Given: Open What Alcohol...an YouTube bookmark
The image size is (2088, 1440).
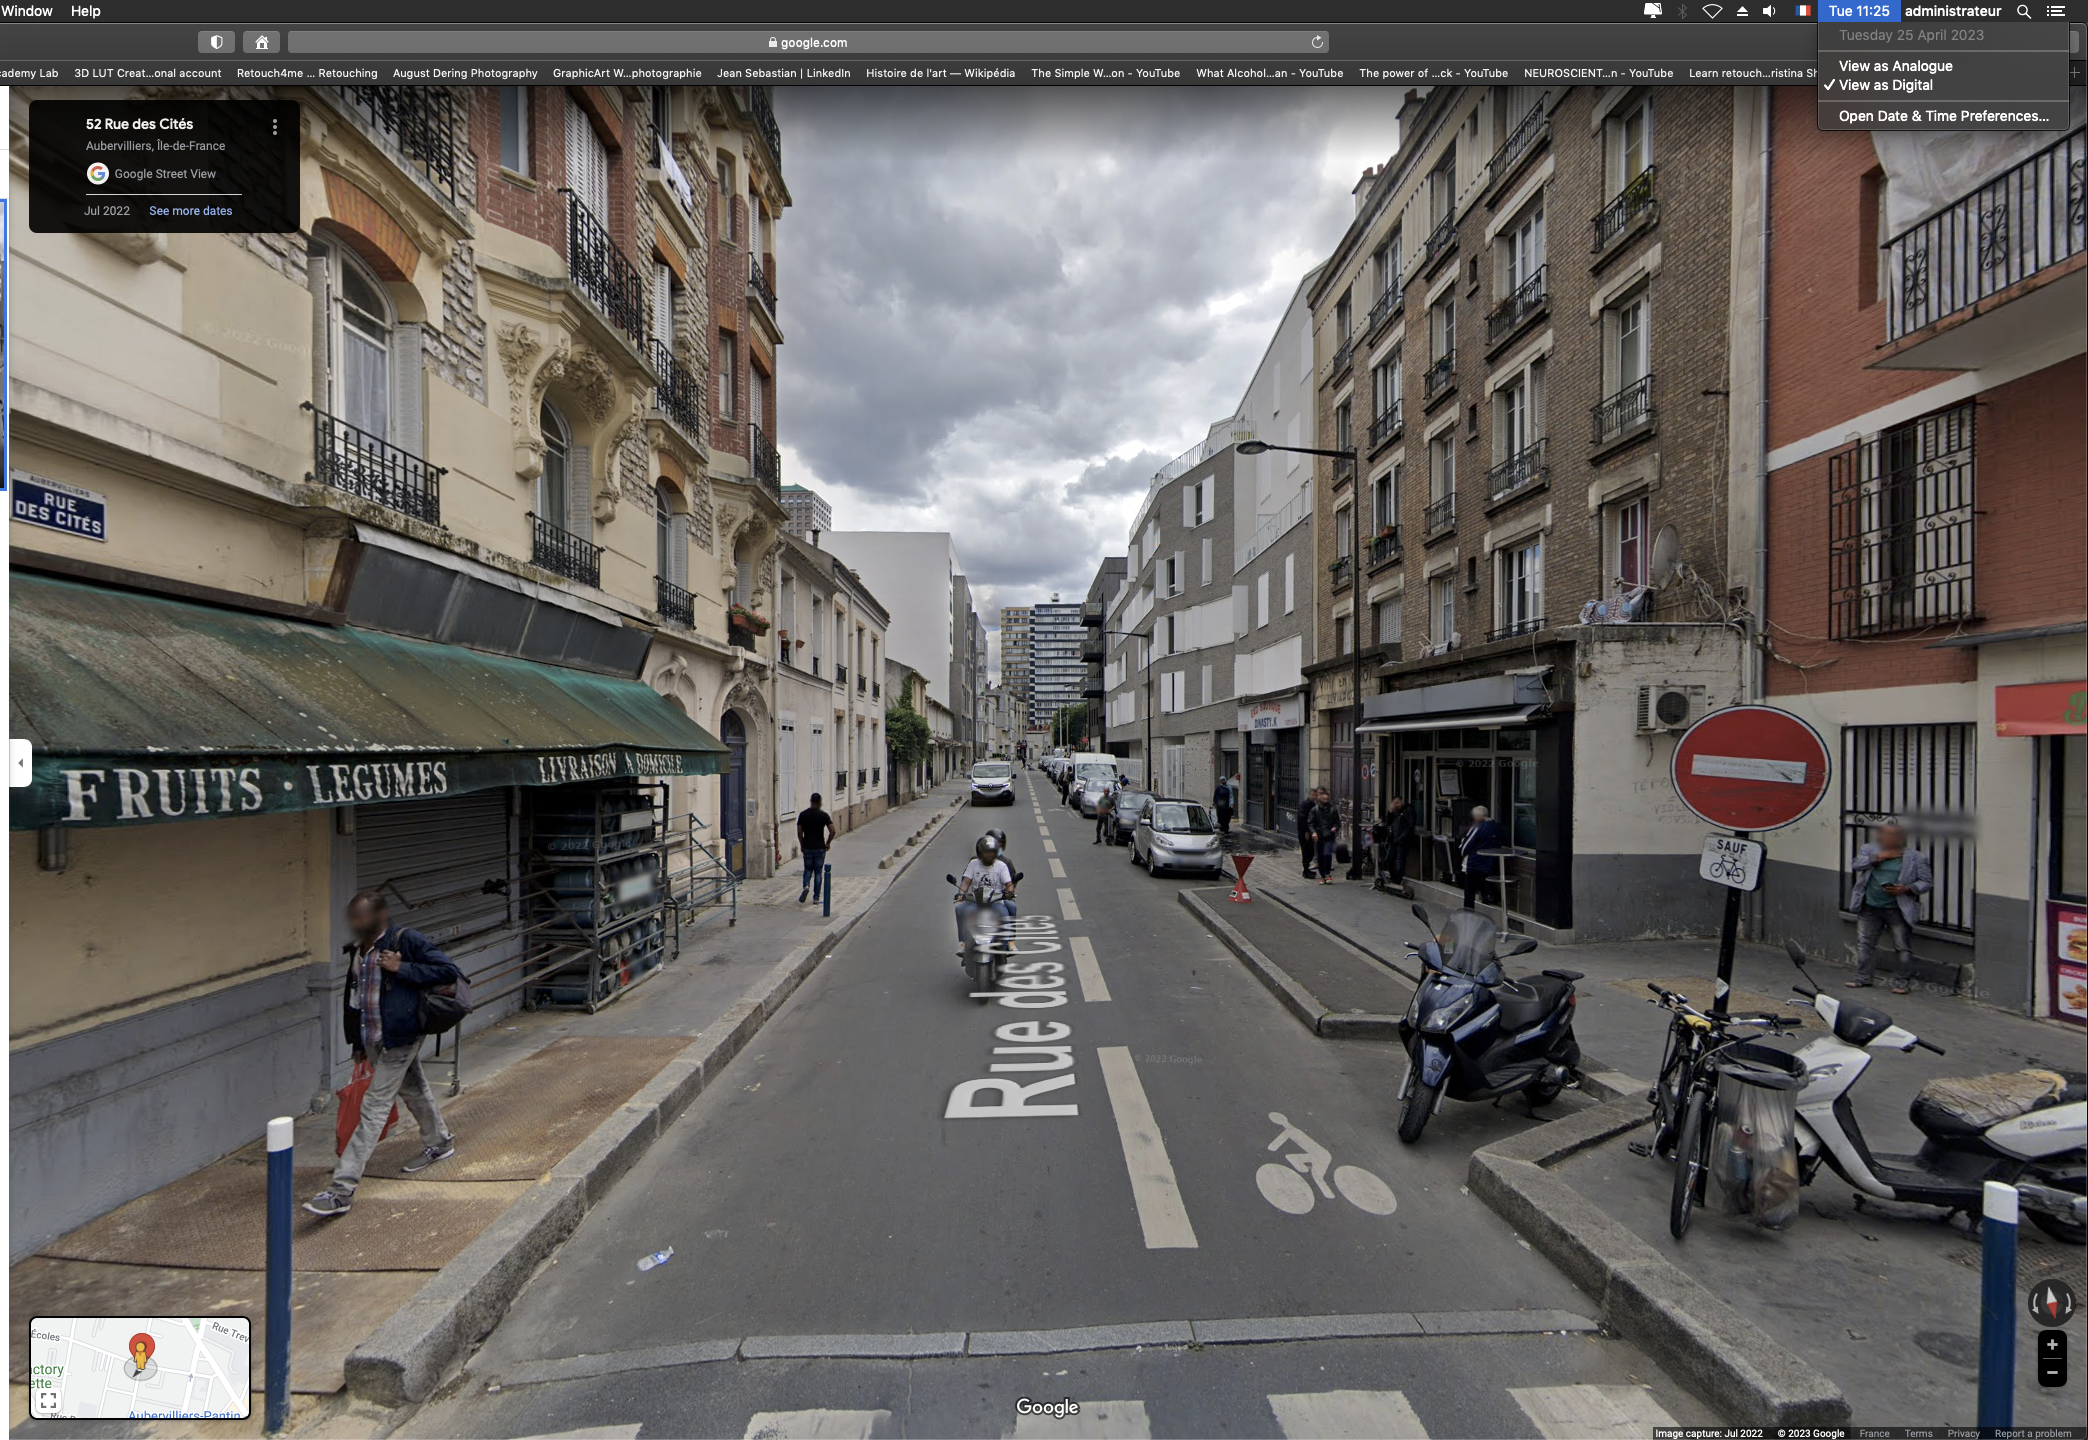Looking at the screenshot, I should coord(1269,73).
